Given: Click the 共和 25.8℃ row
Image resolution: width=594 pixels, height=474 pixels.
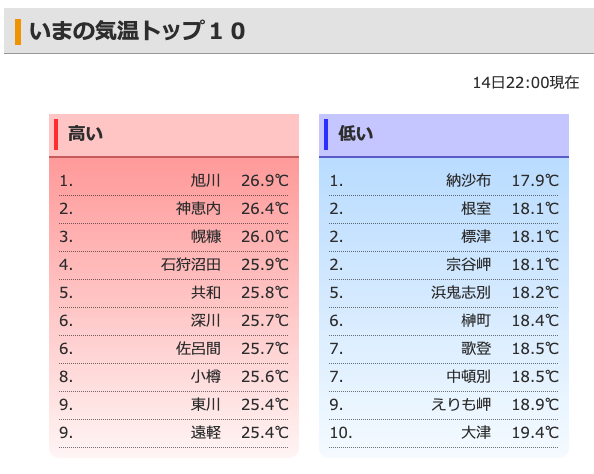Looking at the screenshot, I should (x=174, y=293).
